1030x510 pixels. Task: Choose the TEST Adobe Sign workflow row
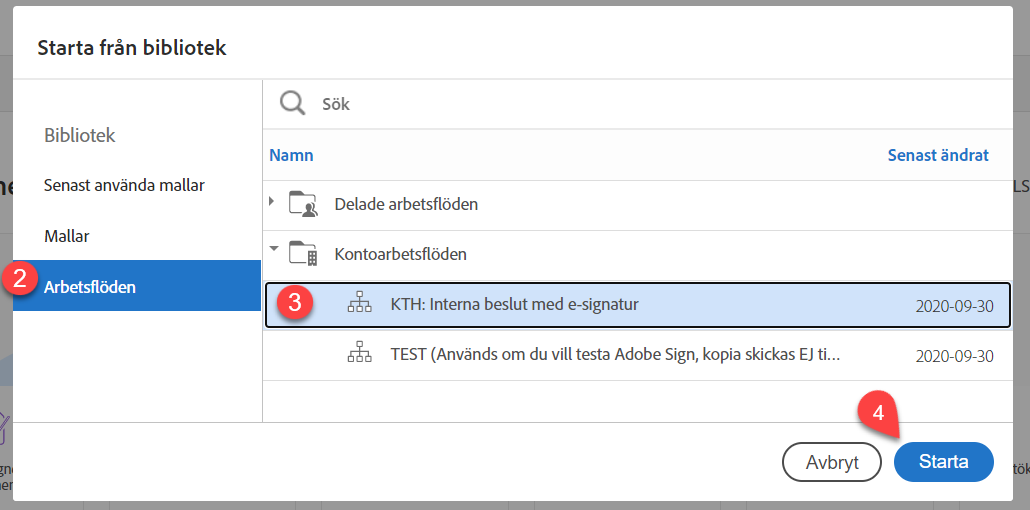pyautogui.click(x=615, y=354)
